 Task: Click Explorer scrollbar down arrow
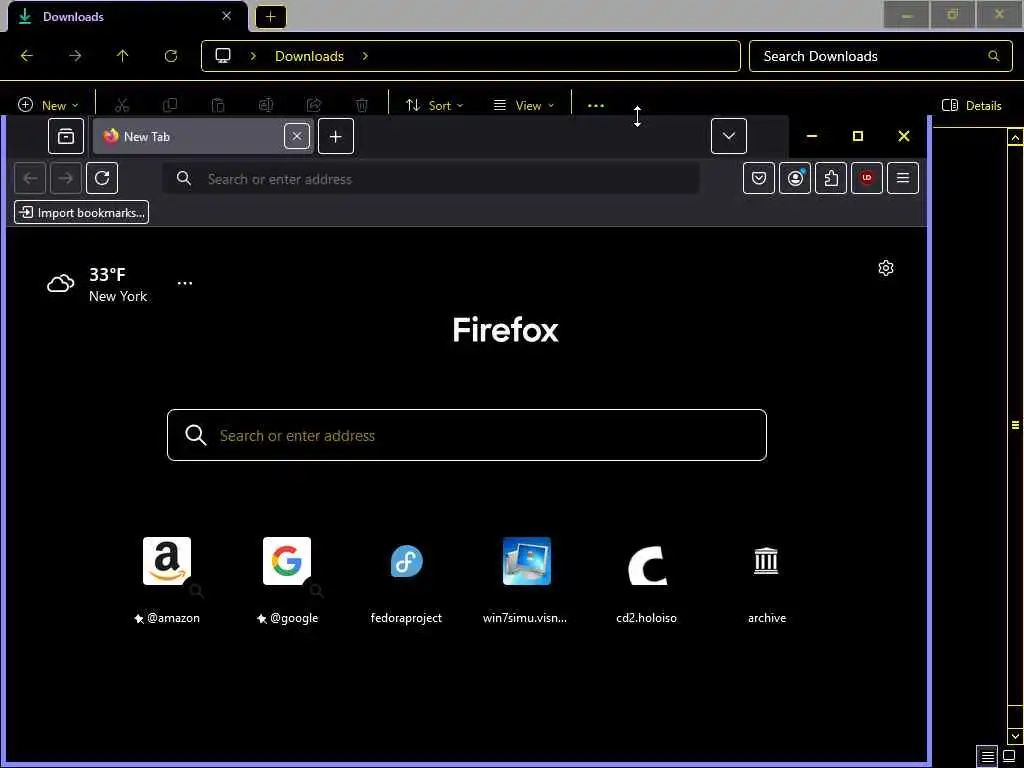[x=1015, y=736]
